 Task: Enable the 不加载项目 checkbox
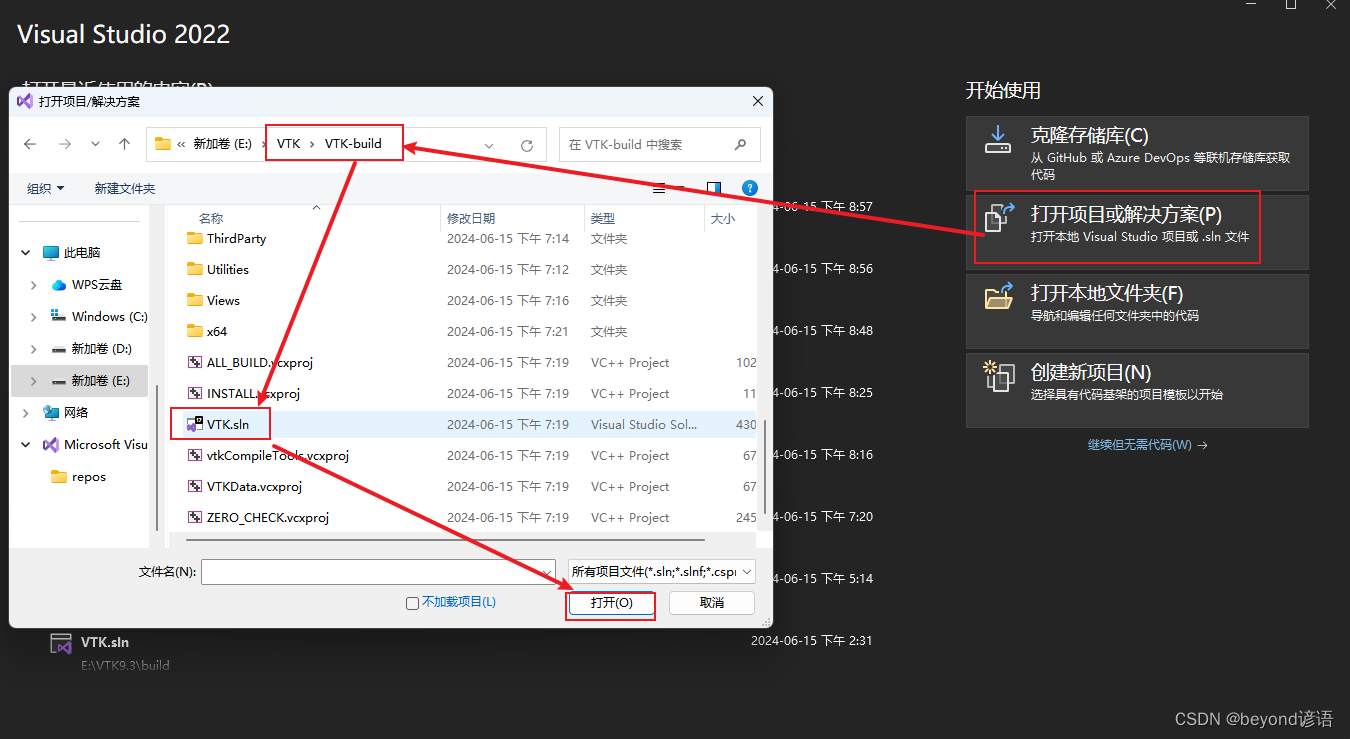pos(412,602)
